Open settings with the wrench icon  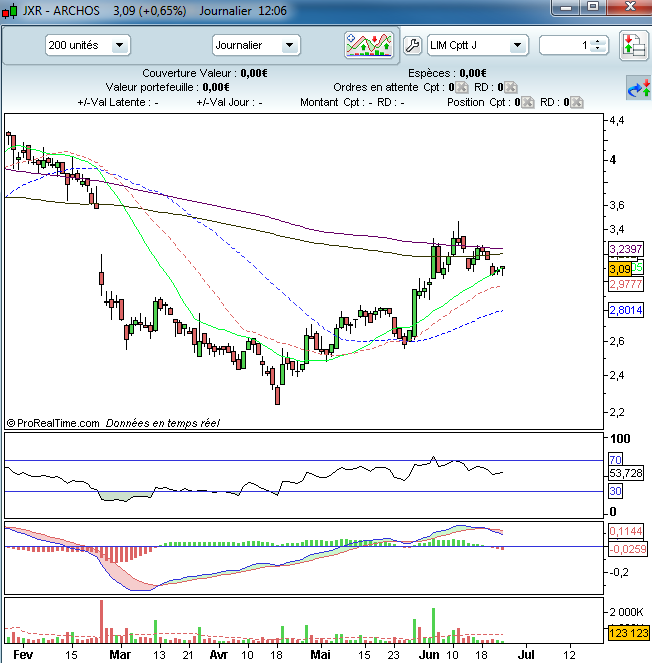tap(412, 45)
